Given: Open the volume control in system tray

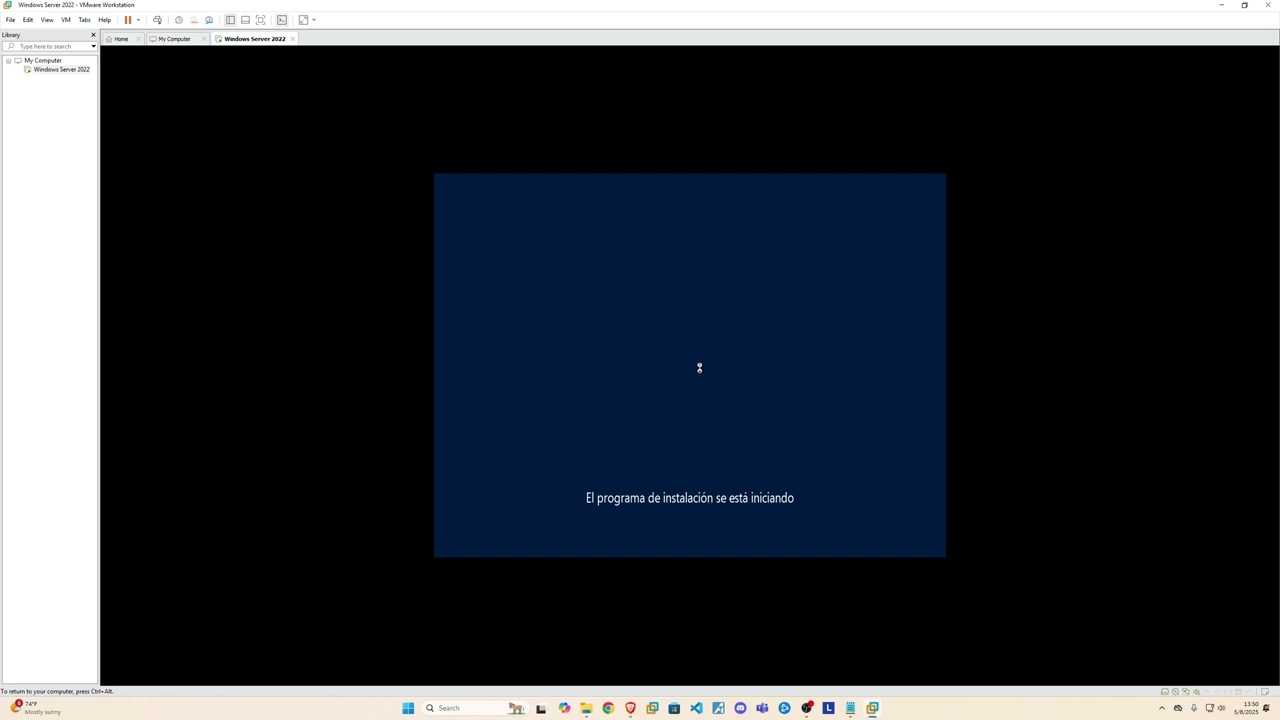Looking at the screenshot, I should tap(1221, 708).
